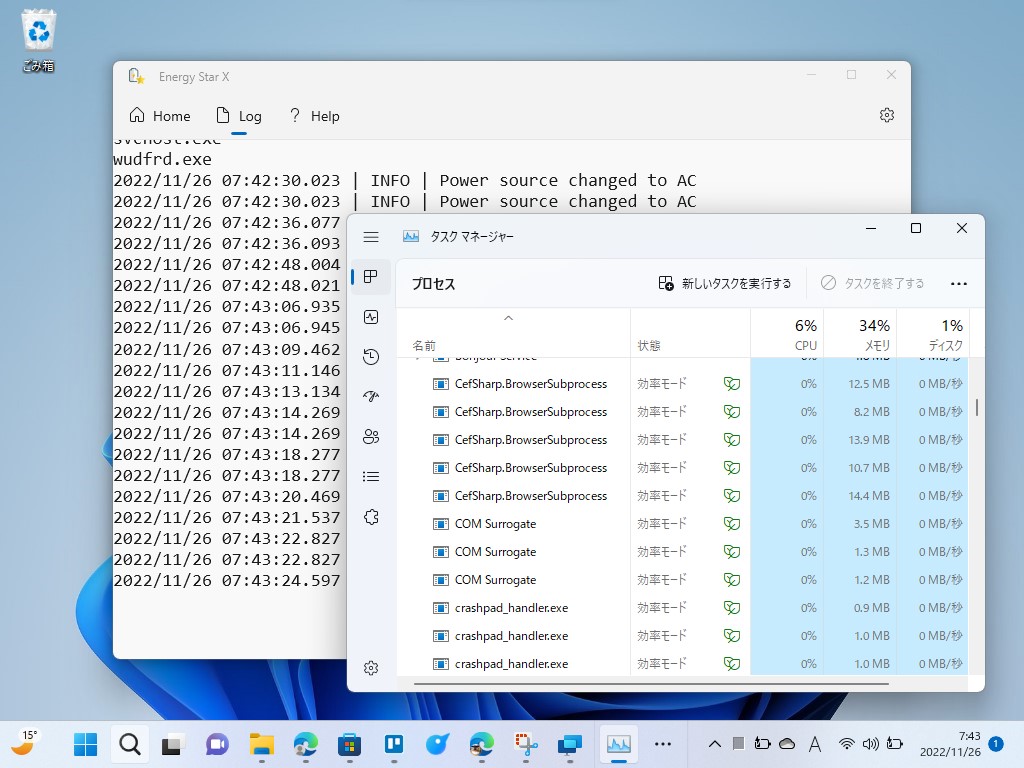
Task: Click first 'Power source changed to AC' log line
Action: [405, 180]
